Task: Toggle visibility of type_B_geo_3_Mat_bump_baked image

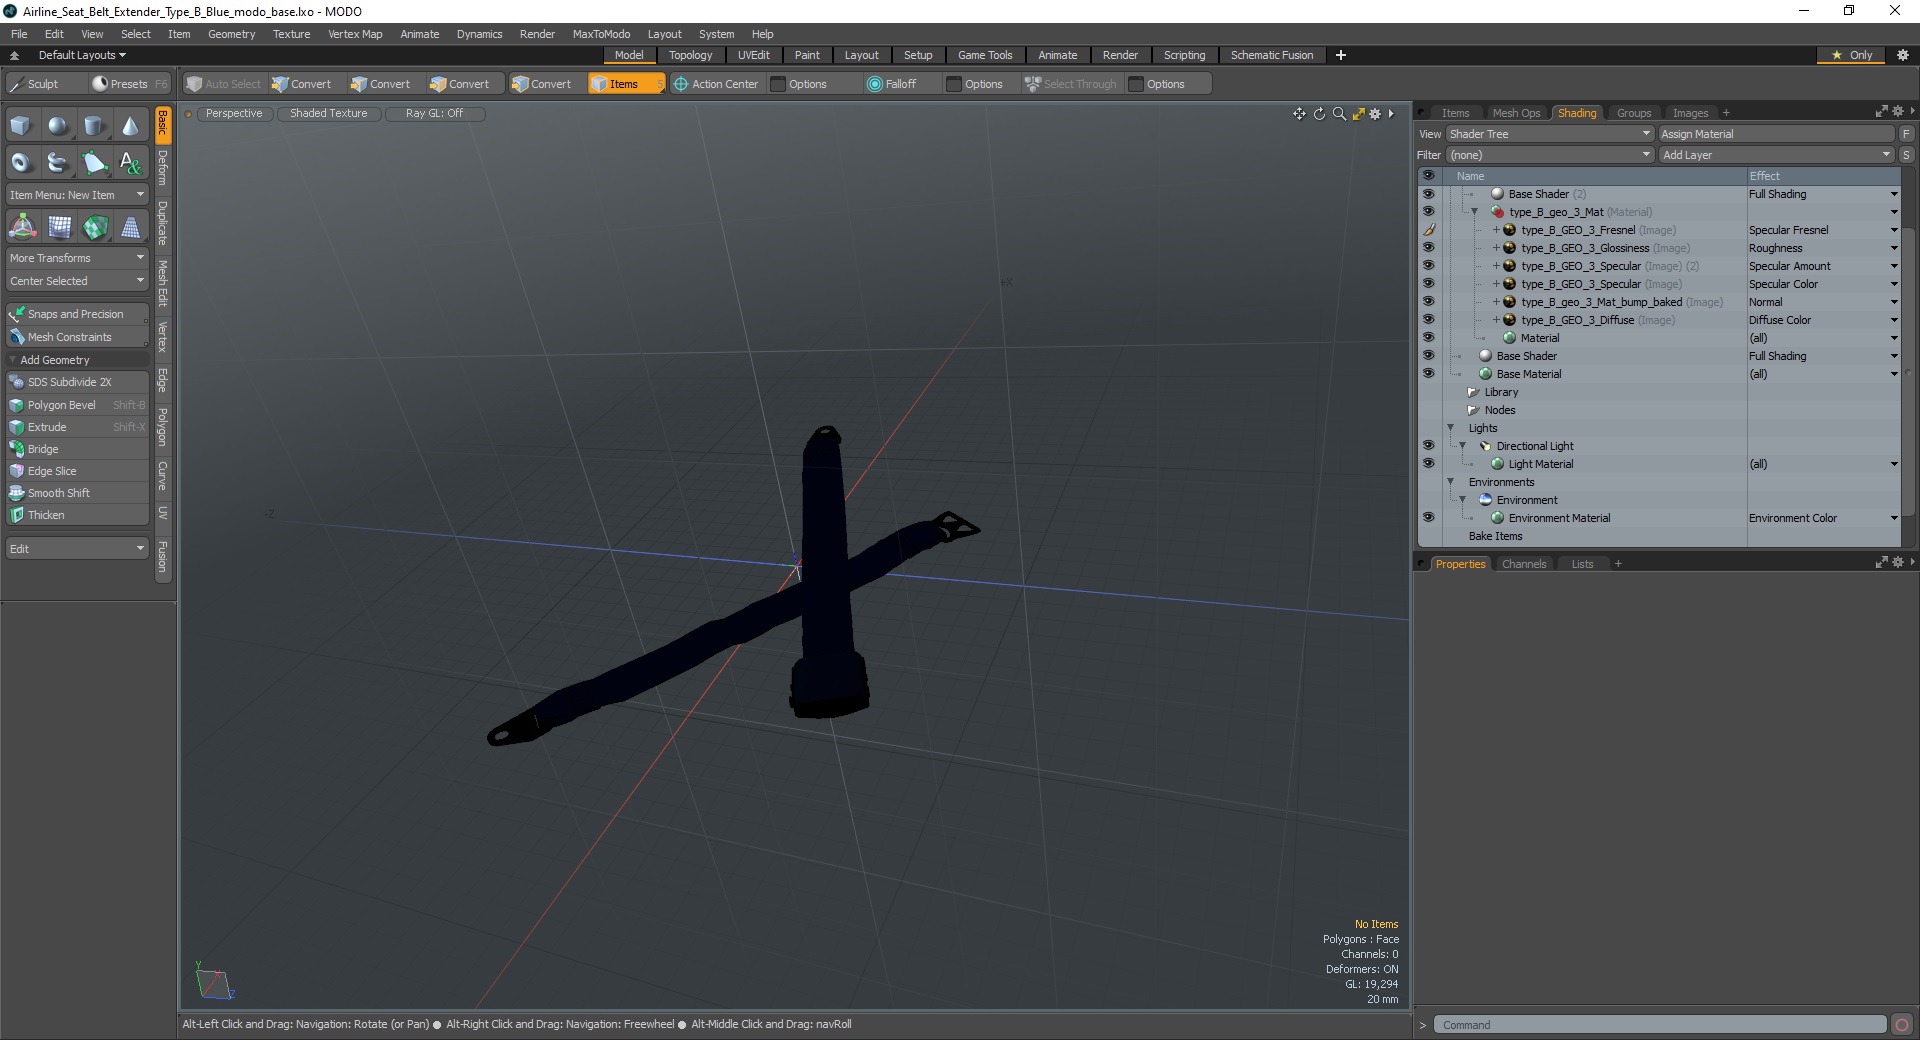Action: coord(1428,302)
